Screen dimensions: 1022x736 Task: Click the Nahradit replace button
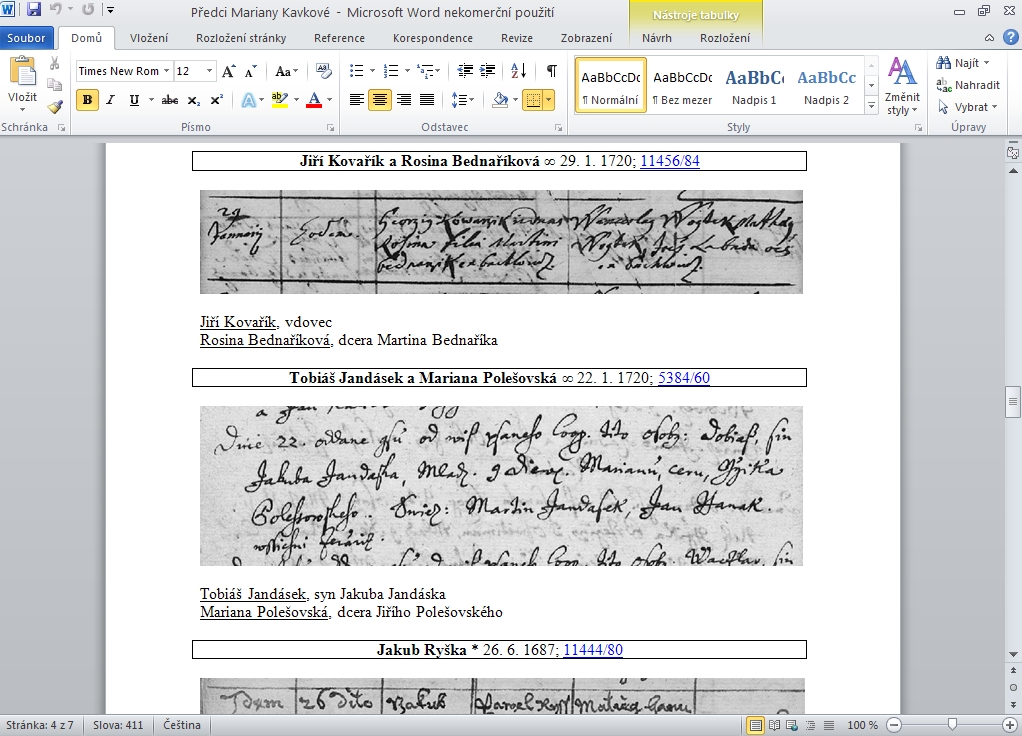point(968,85)
